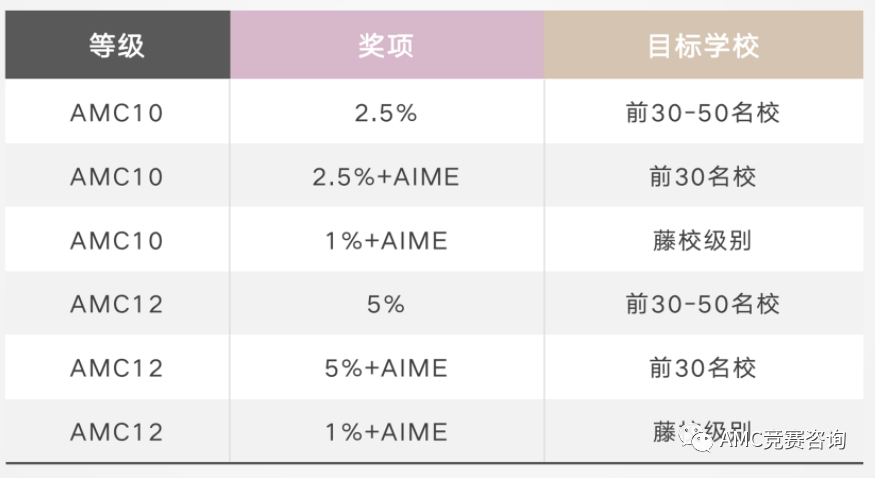The image size is (875, 478).
Task: Click the 目标学校 column header
Action: coord(703,45)
